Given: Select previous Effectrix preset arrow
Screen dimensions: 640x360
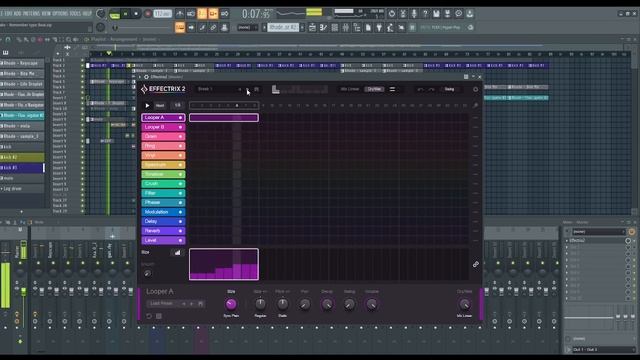Looking at the screenshot, I should tap(240, 89).
